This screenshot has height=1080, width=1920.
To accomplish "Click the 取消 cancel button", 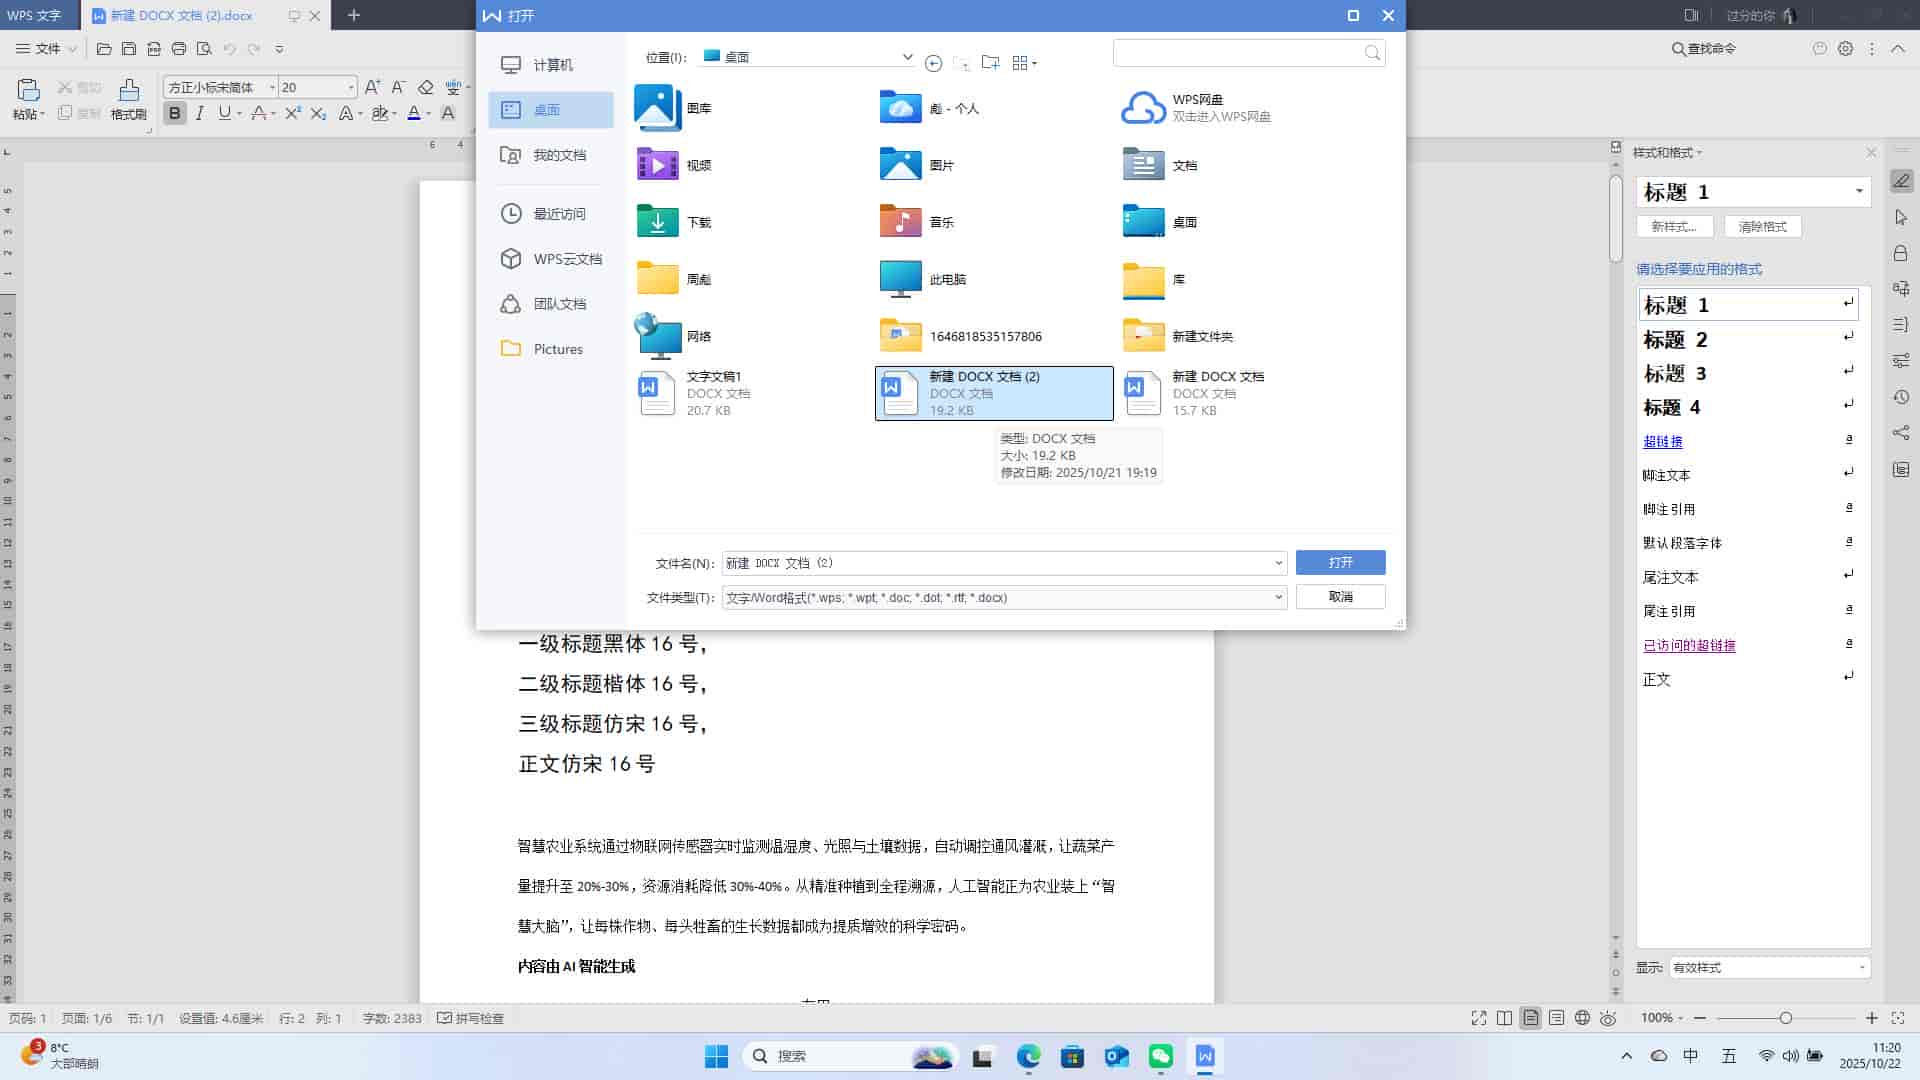I will [x=1340, y=597].
